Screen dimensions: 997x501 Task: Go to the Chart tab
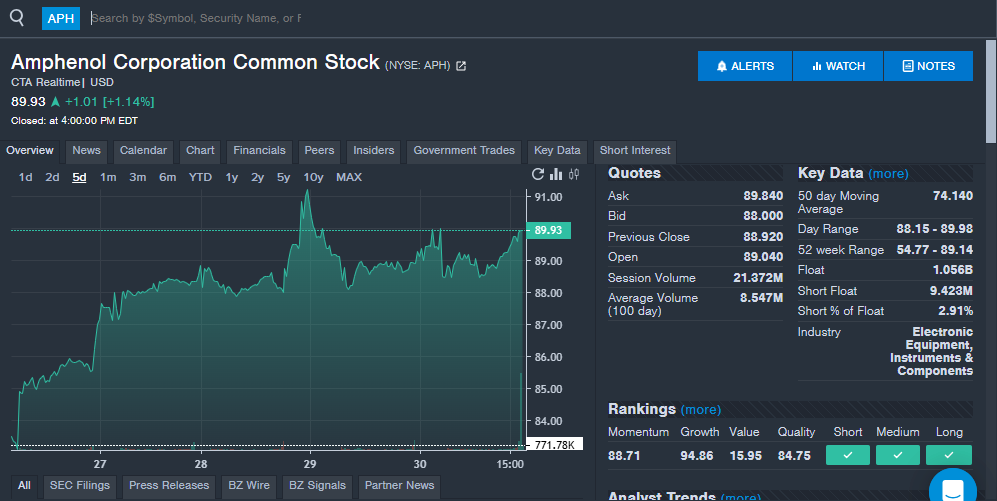[200, 151]
